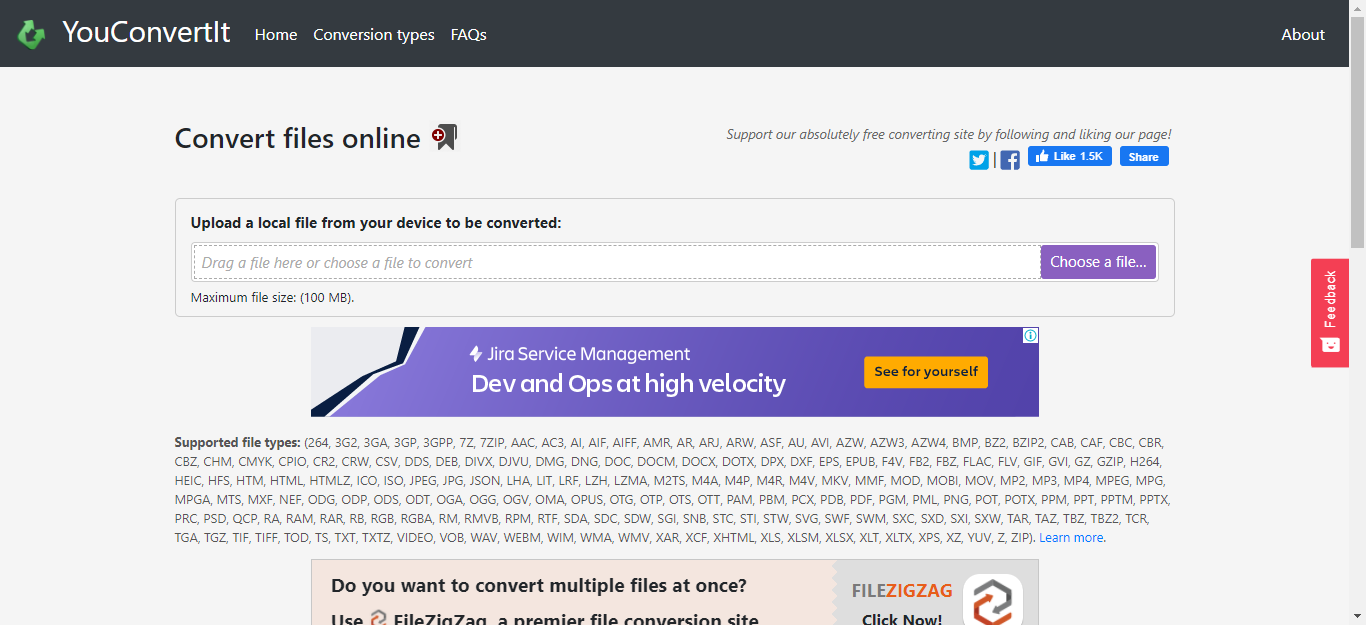Open the About page

tap(1303, 35)
